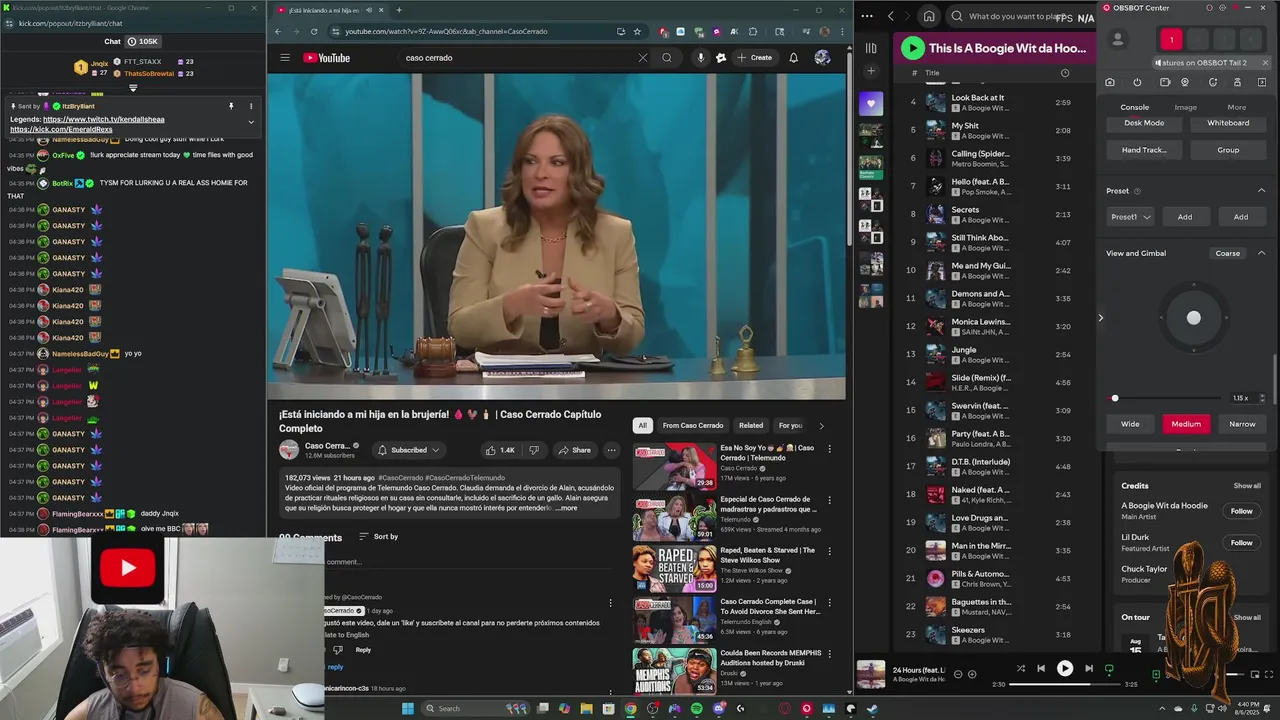This screenshot has height=720, width=1280.
Task: Click Spotify song progress bar
Action: point(1064,685)
